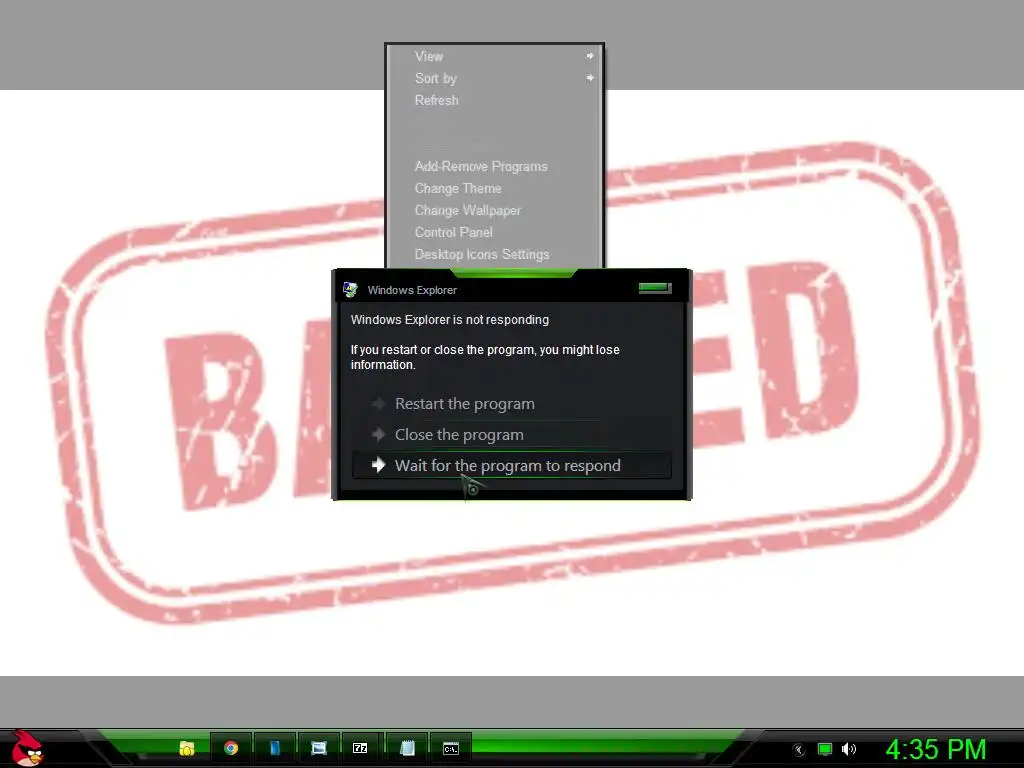Click the green monitor tray icon
Screen dimensions: 1024x768
point(825,749)
